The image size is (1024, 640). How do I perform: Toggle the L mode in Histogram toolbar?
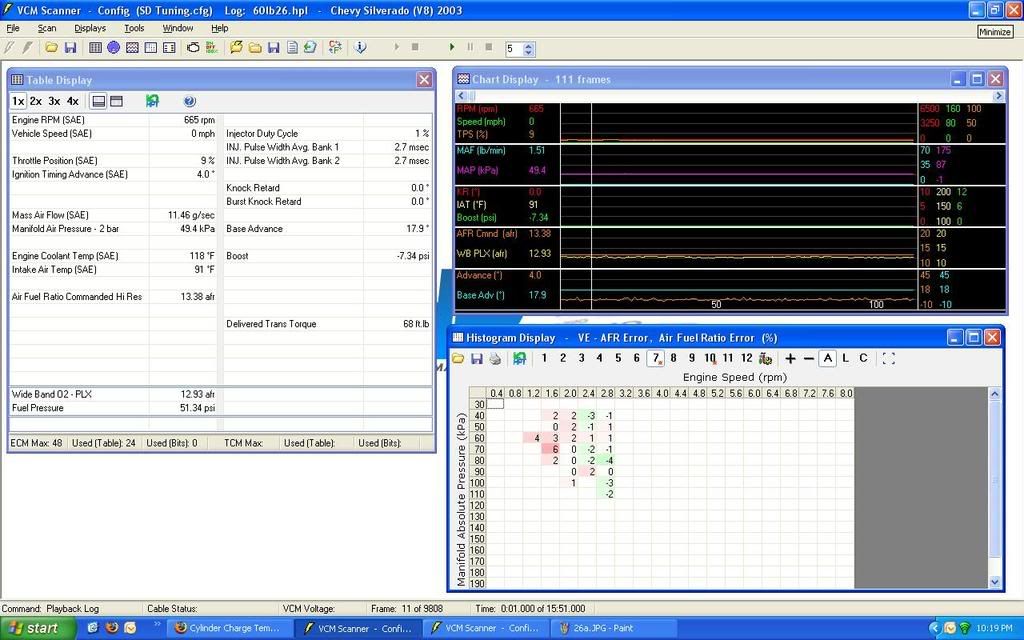point(845,358)
